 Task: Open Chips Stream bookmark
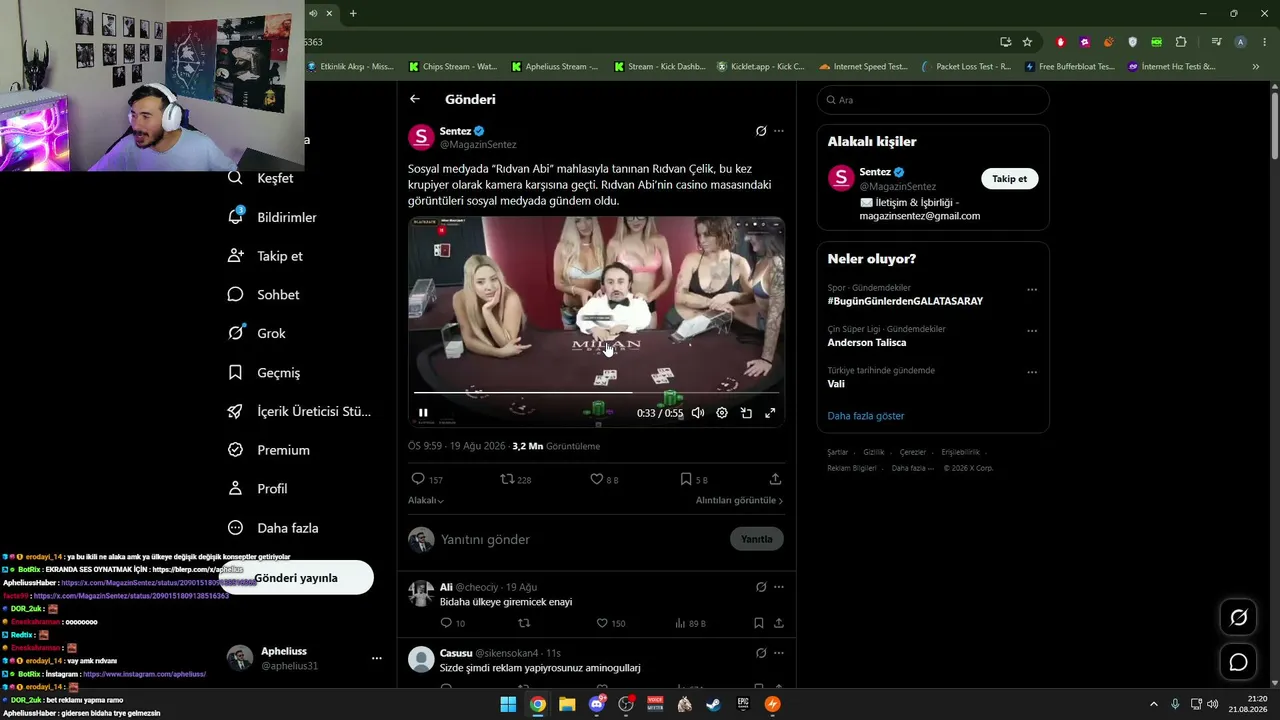tap(453, 67)
